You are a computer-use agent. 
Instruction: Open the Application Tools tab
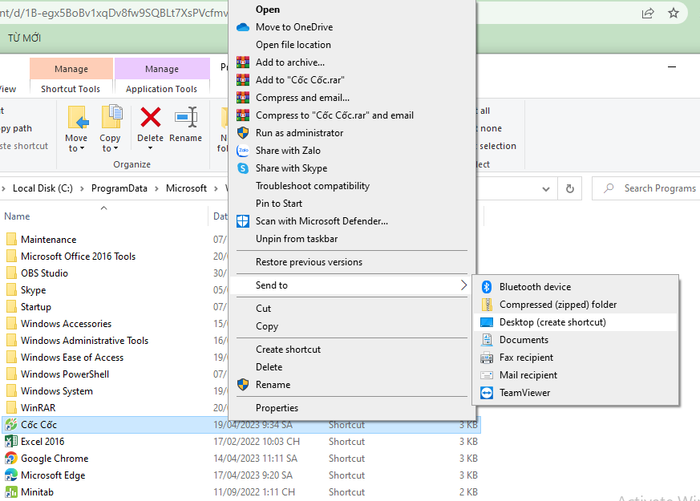(162, 89)
